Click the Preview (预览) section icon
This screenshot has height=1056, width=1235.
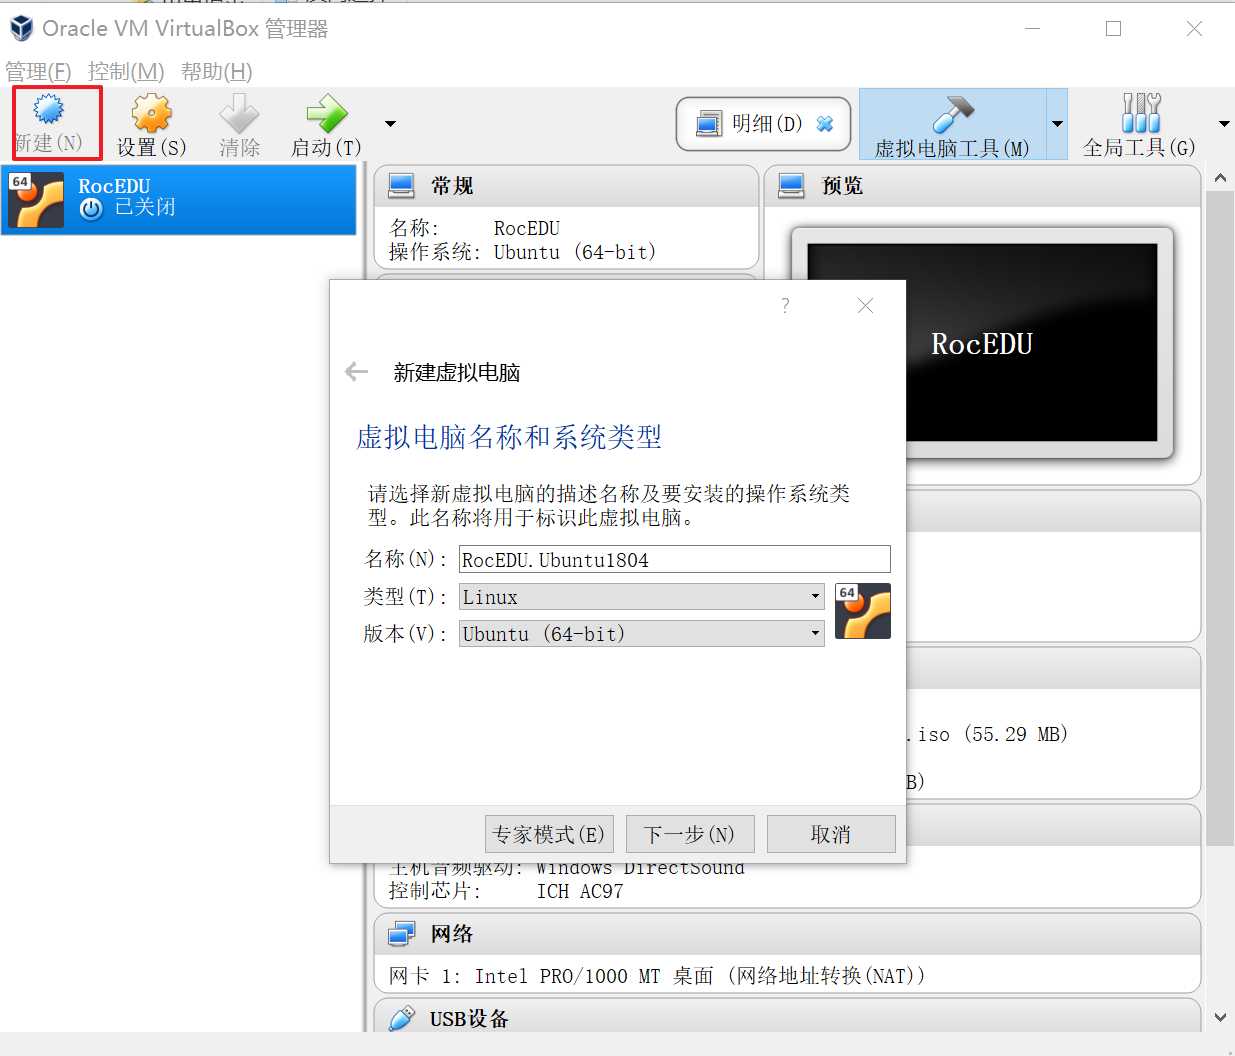click(791, 186)
